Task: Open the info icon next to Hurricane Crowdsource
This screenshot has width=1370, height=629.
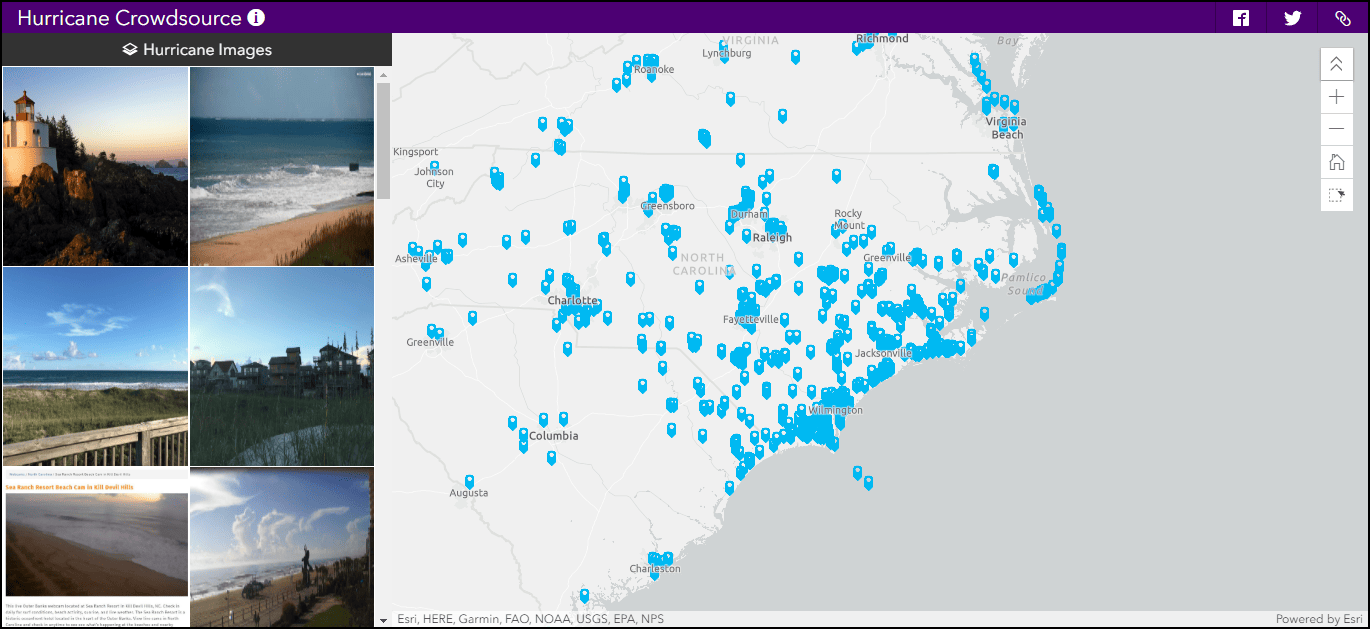Action: tap(254, 17)
